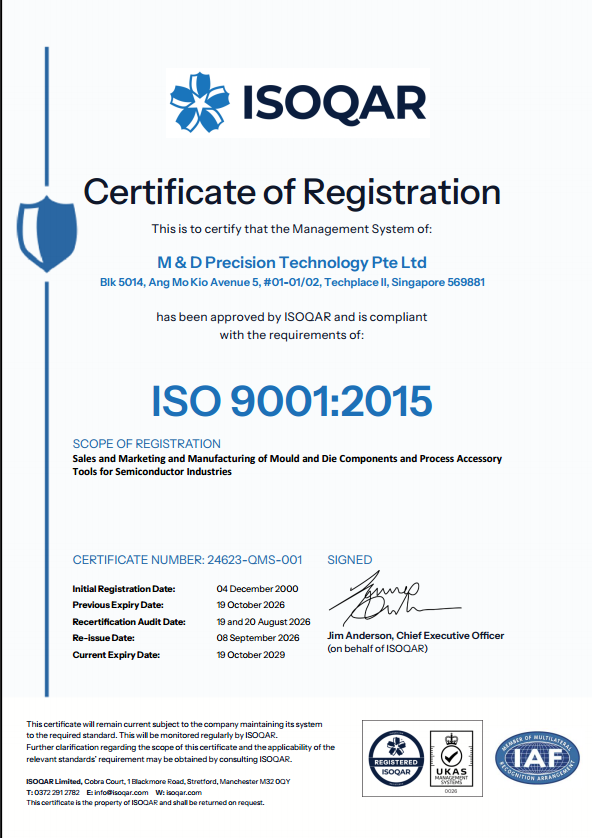Click the scope description starting Sales and Marketing
The image size is (592, 838).
(287, 465)
